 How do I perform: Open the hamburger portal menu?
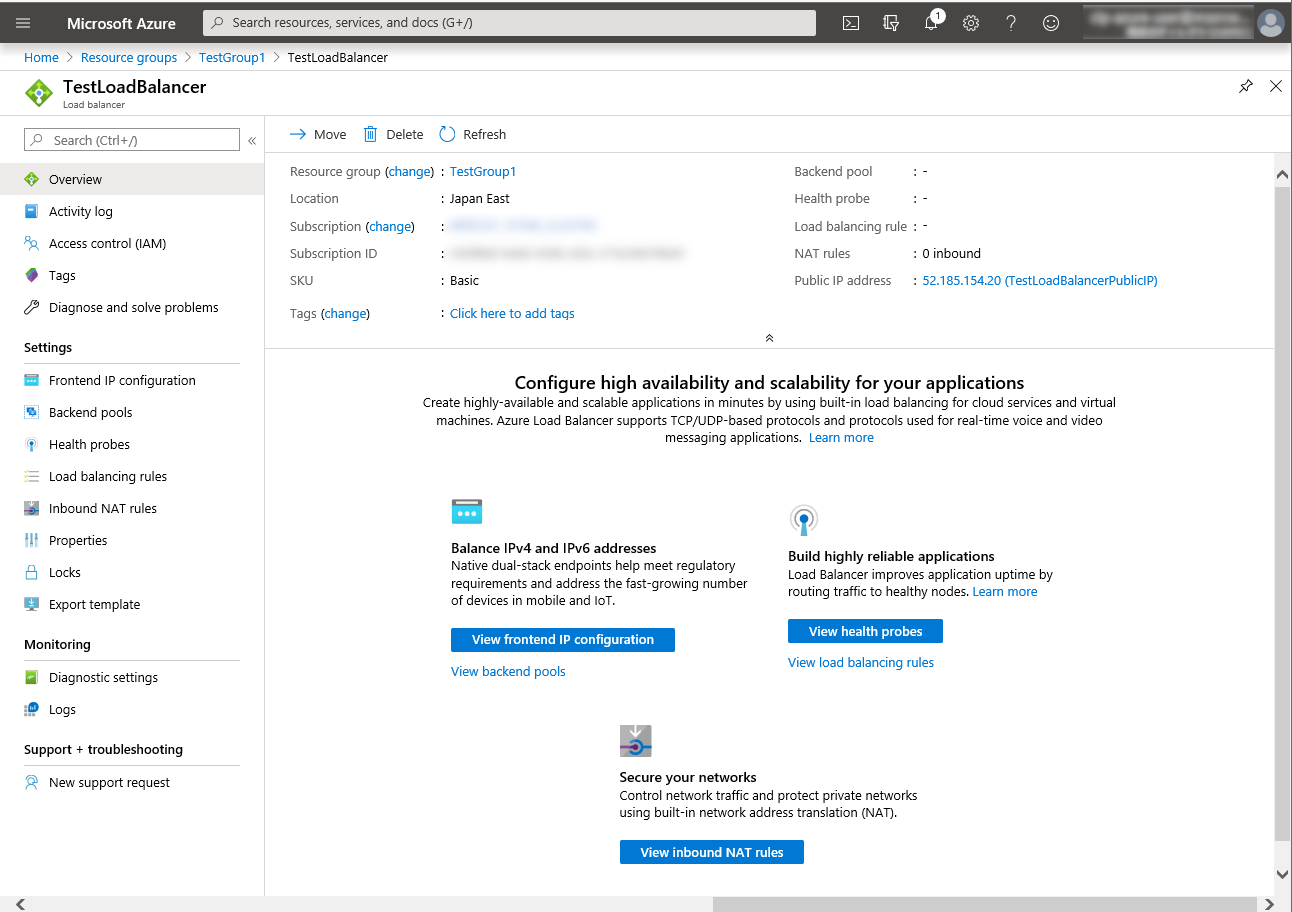tap(23, 23)
